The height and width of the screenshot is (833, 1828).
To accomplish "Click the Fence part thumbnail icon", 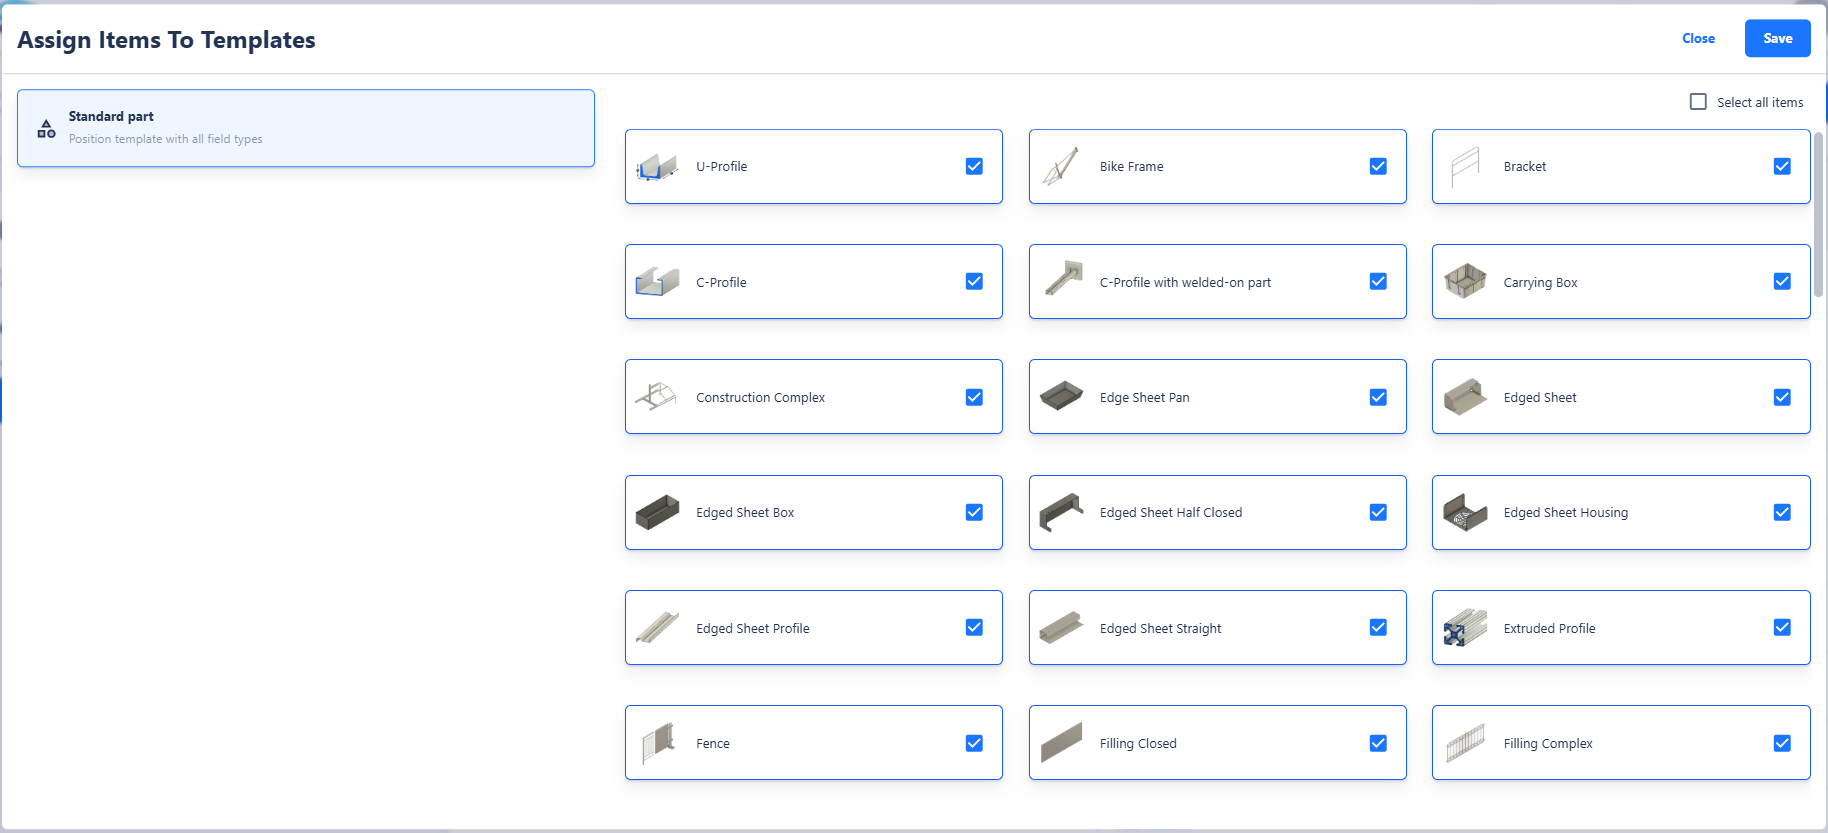I will [x=656, y=743].
